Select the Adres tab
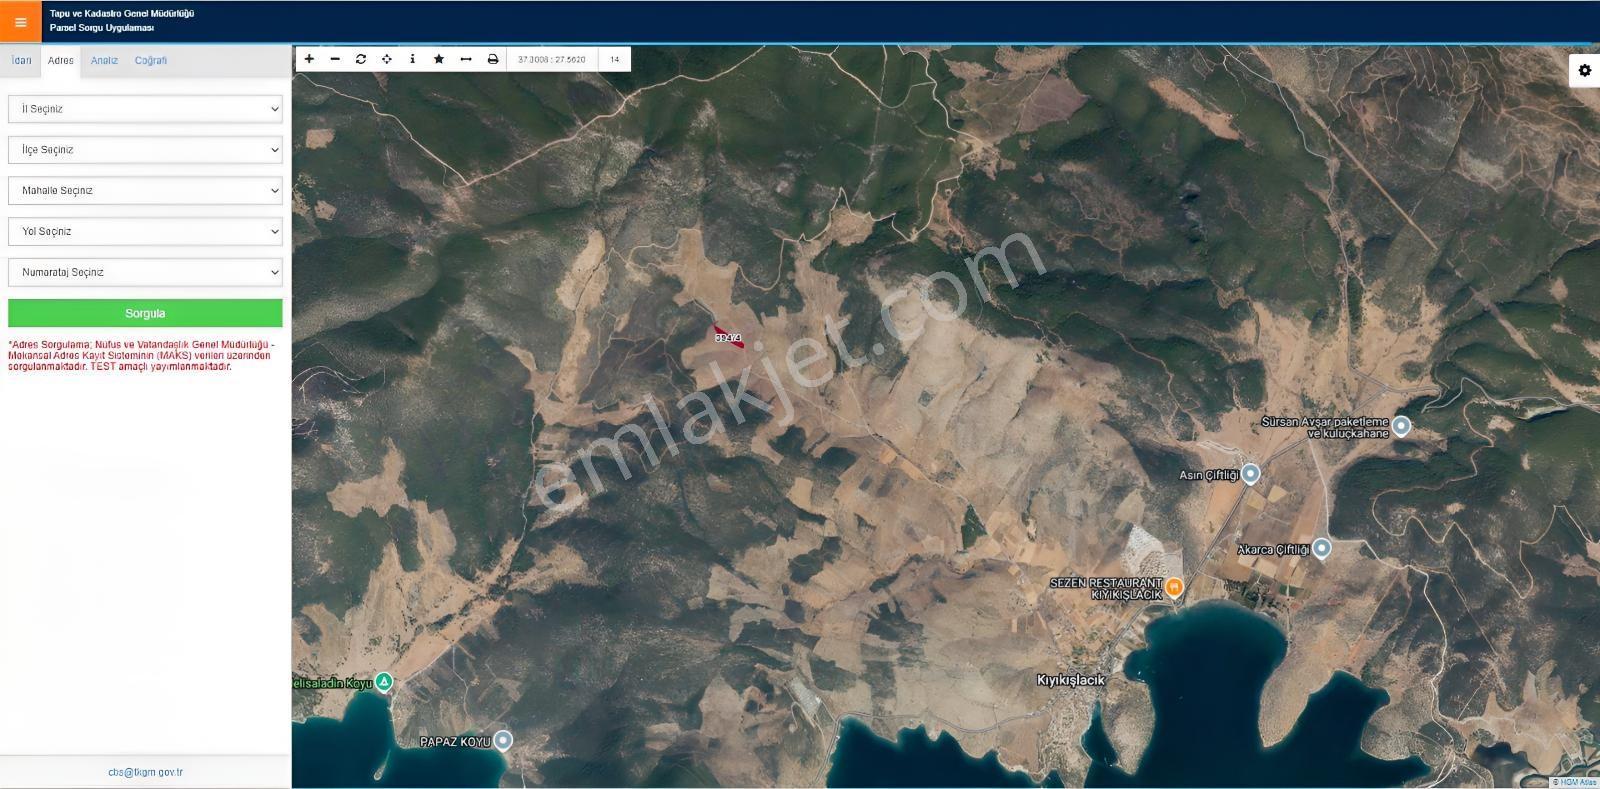 click(x=61, y=60)
